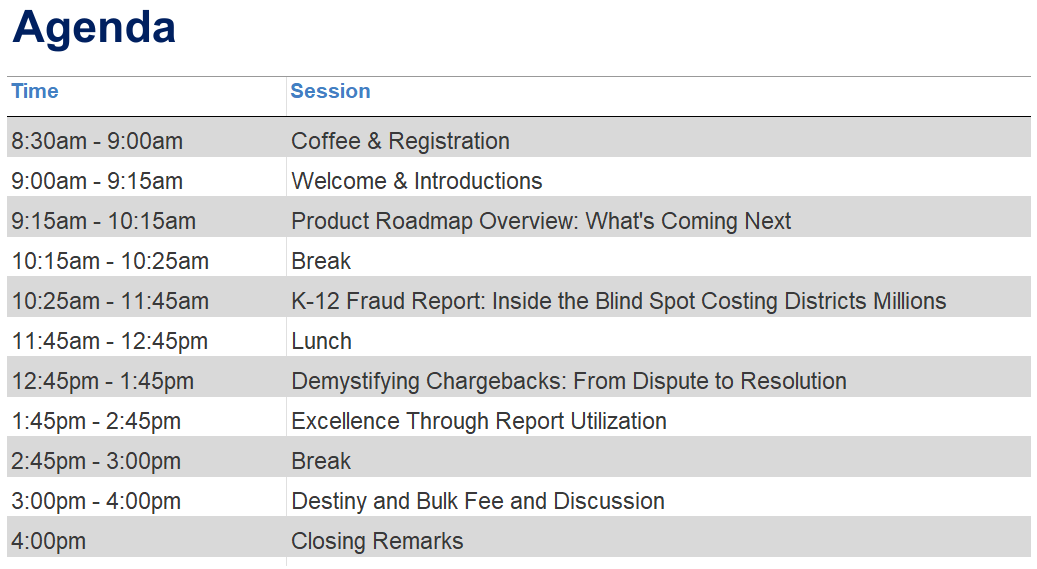The height and width of the screenshot is (569, 1037).
Task: Click the 11:45am - 12:45pm time slot
Action: pyautogui.click(x=110, y=341)
